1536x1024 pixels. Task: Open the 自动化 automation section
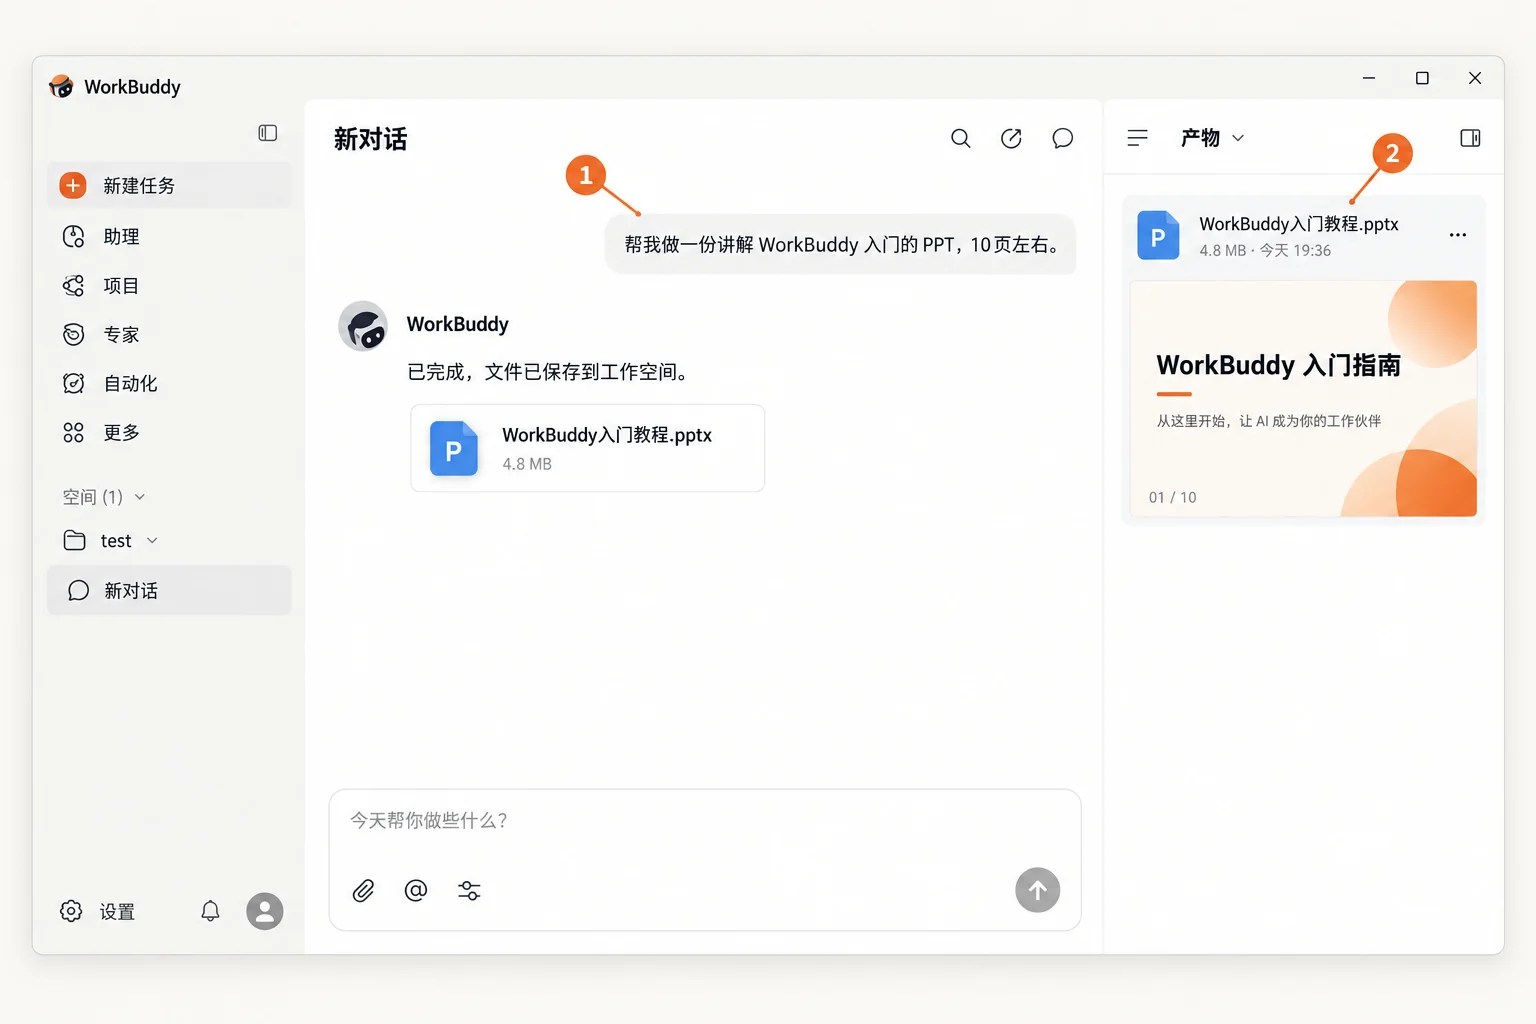pyautogui.click(x=169, y=383)
